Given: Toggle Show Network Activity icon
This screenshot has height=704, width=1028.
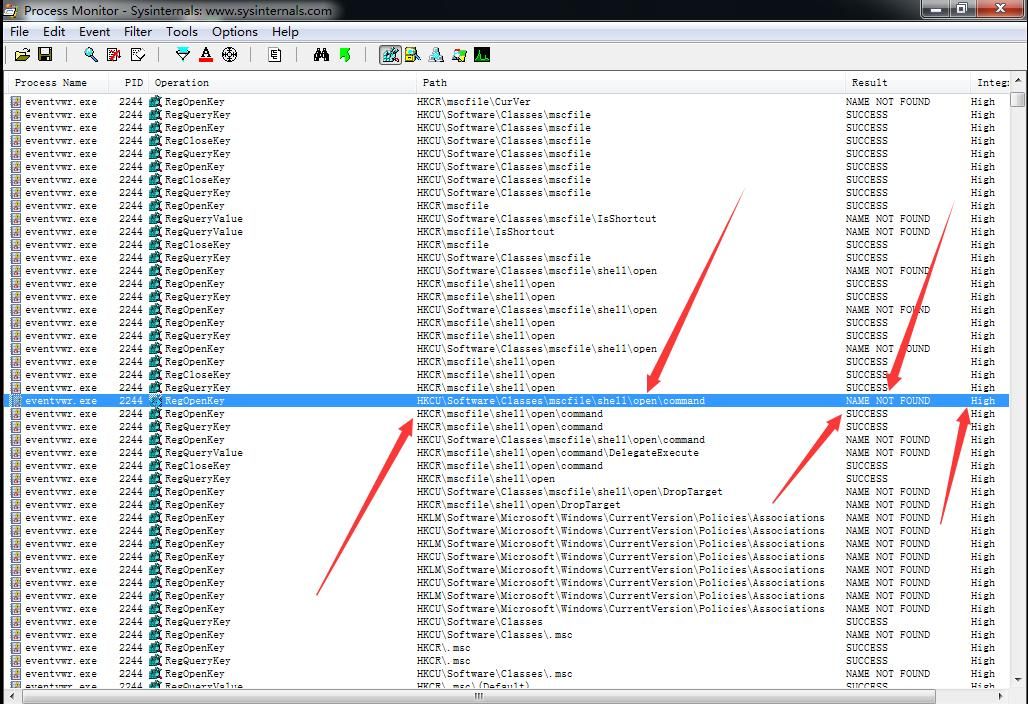Looking at the screenshot, I should [x=436, y=55].
